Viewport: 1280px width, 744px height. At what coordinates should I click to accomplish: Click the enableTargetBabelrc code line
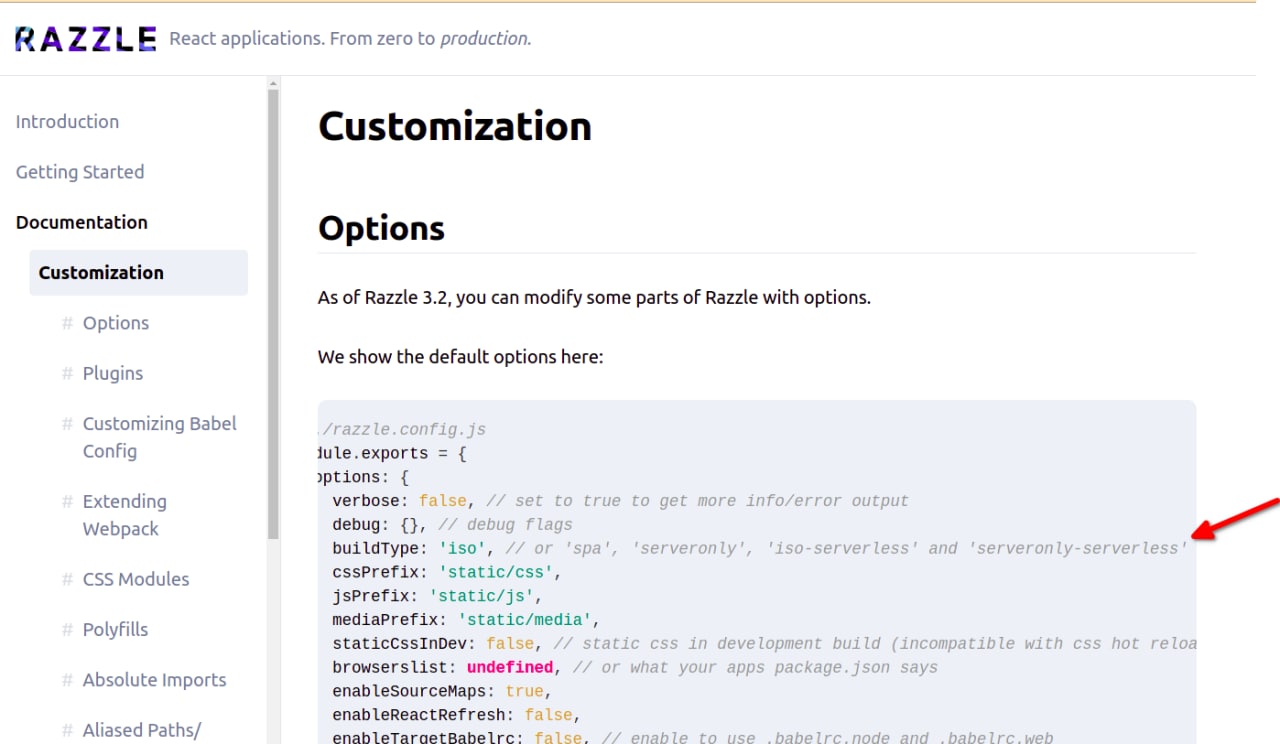[x=692, y=738]
